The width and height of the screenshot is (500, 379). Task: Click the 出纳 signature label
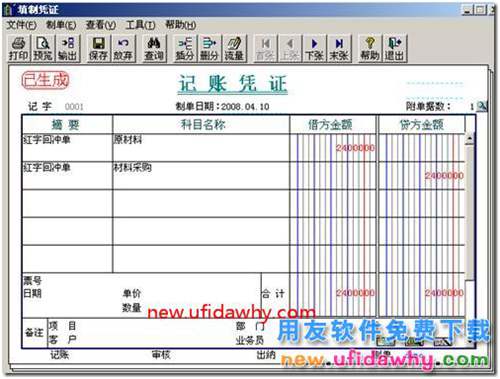[x=266, y=355]
